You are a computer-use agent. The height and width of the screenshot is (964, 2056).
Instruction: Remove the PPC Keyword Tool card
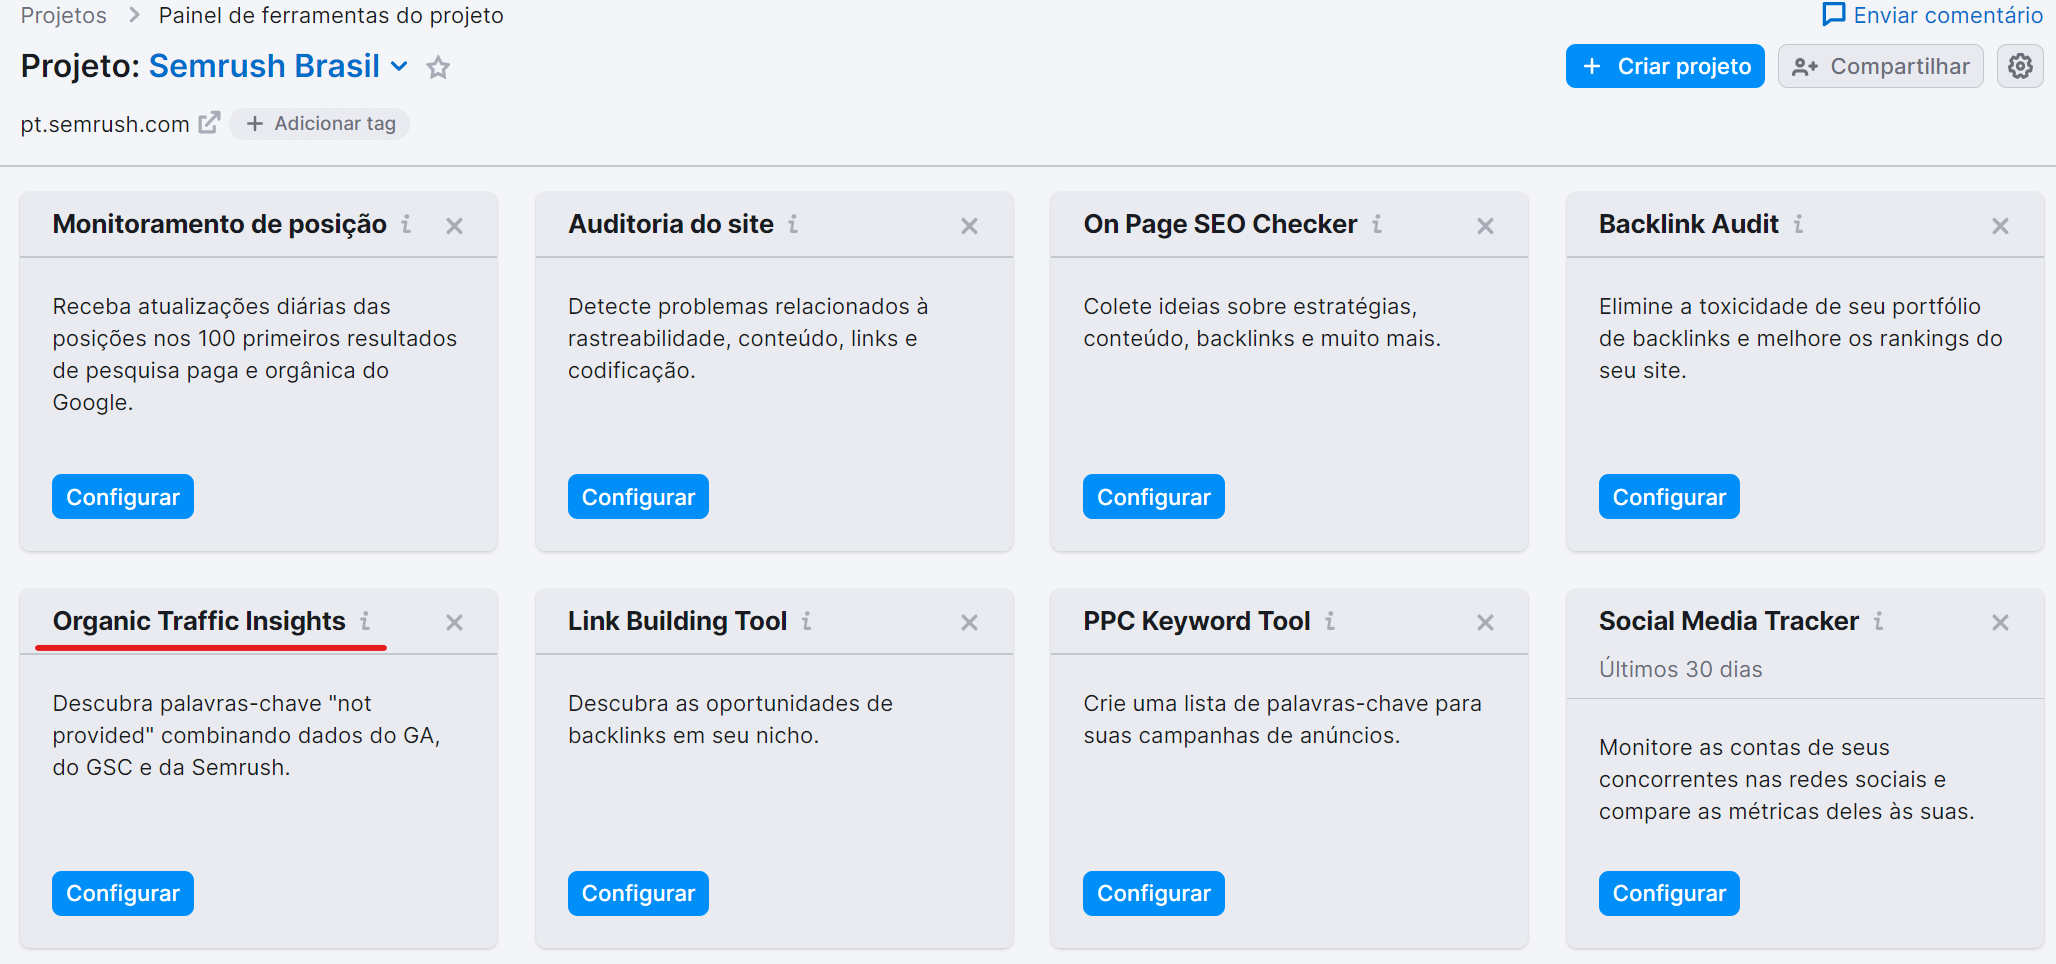(1484, 621)
